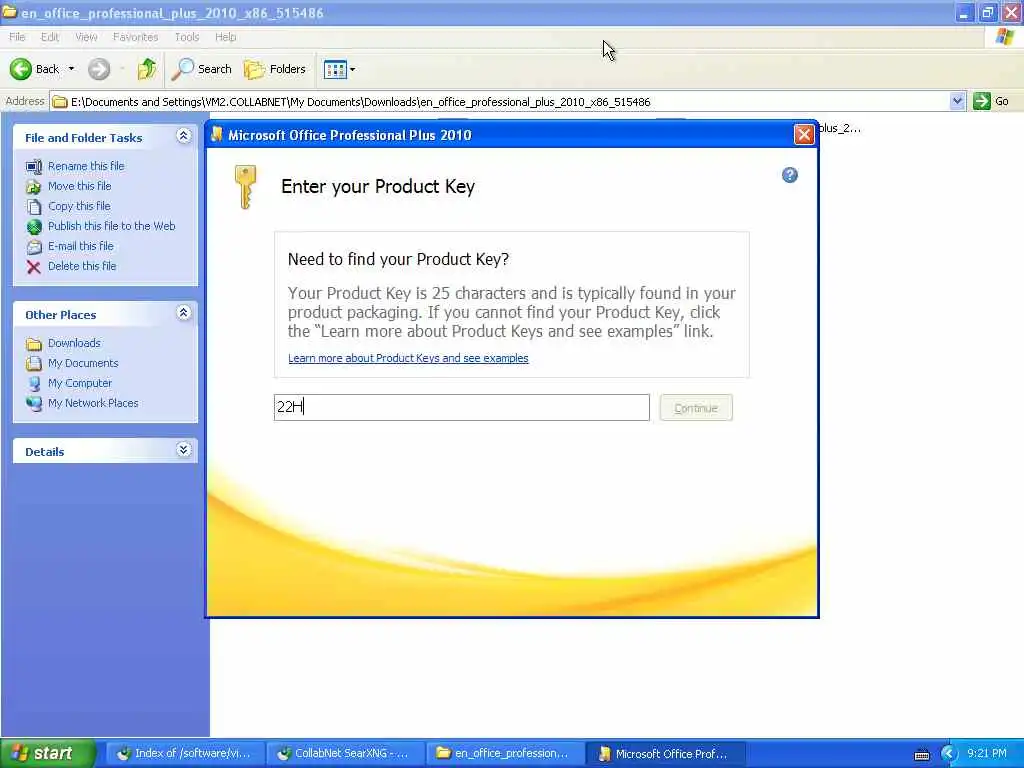Screen dimensions: 1024x768
Task: Expand the address bar dropdown arrow
Action: click(957, 101)
